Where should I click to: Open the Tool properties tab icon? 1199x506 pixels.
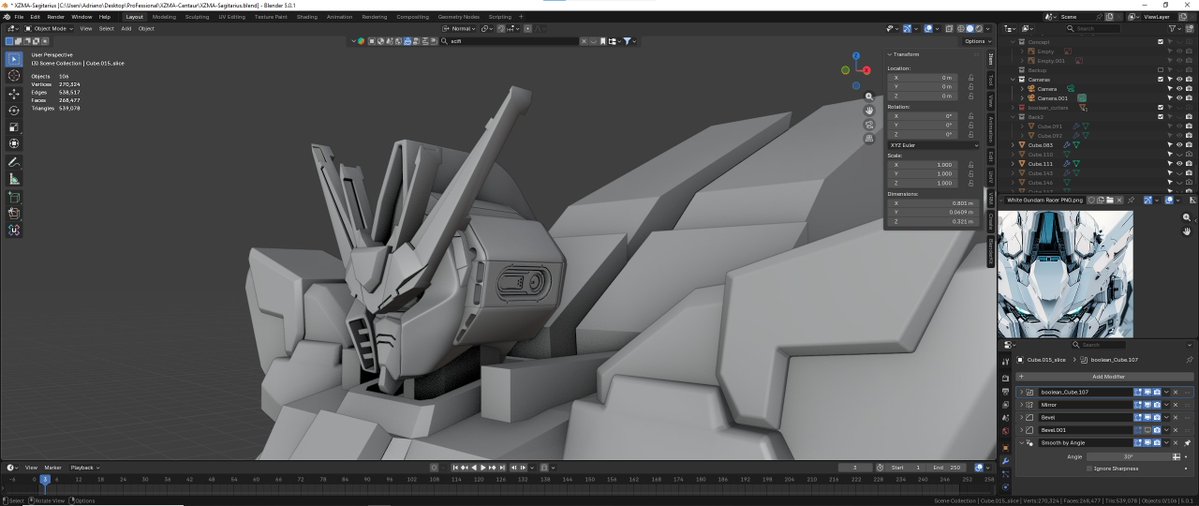[1006, 362]
